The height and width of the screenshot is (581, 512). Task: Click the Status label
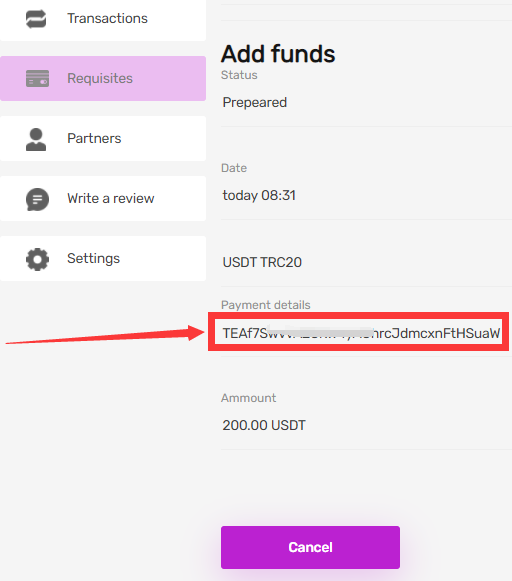click(239, 75)
